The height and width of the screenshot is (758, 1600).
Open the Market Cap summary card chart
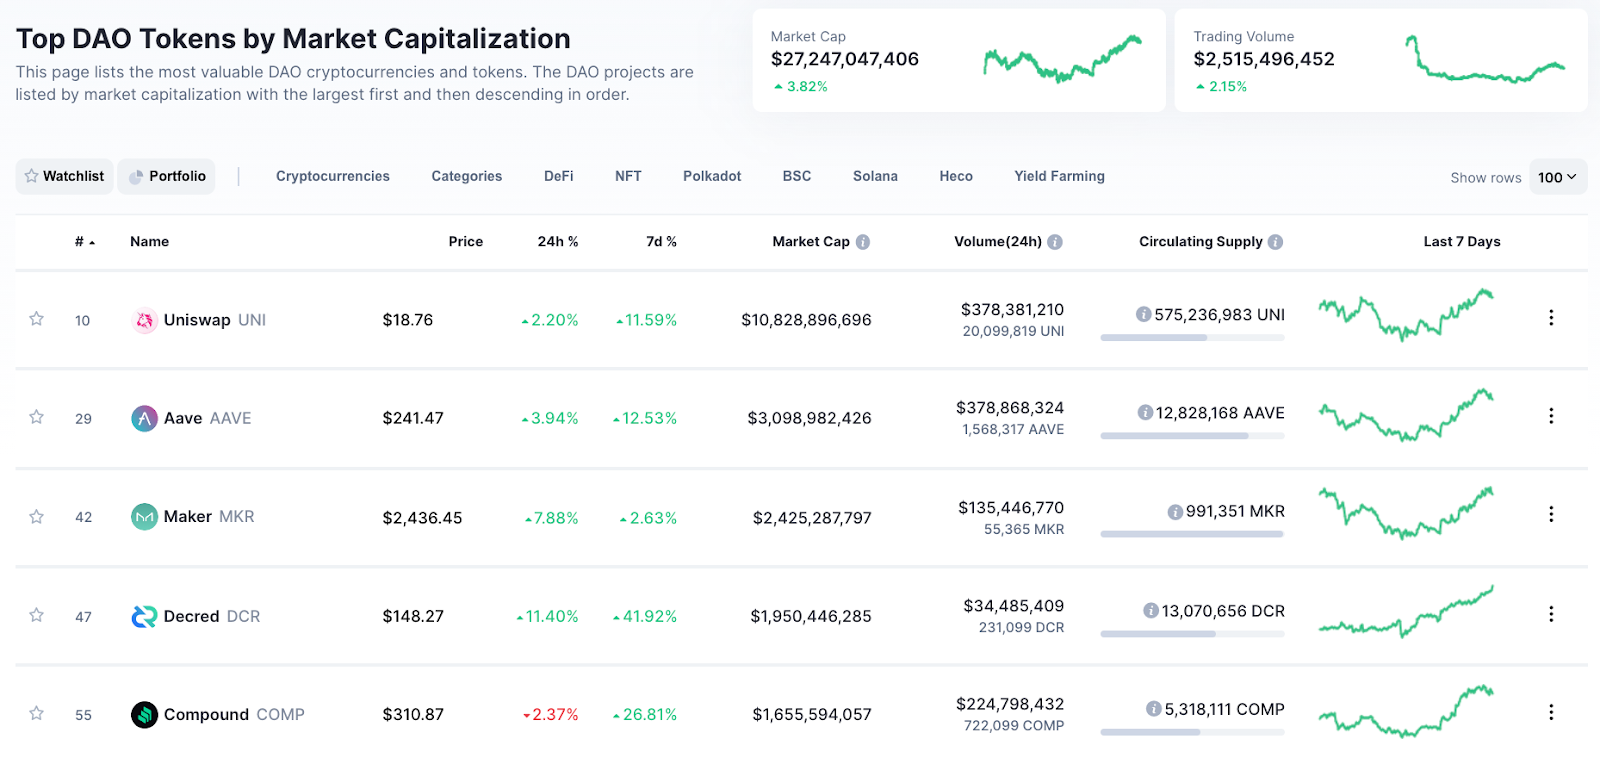click(1062, 59)
